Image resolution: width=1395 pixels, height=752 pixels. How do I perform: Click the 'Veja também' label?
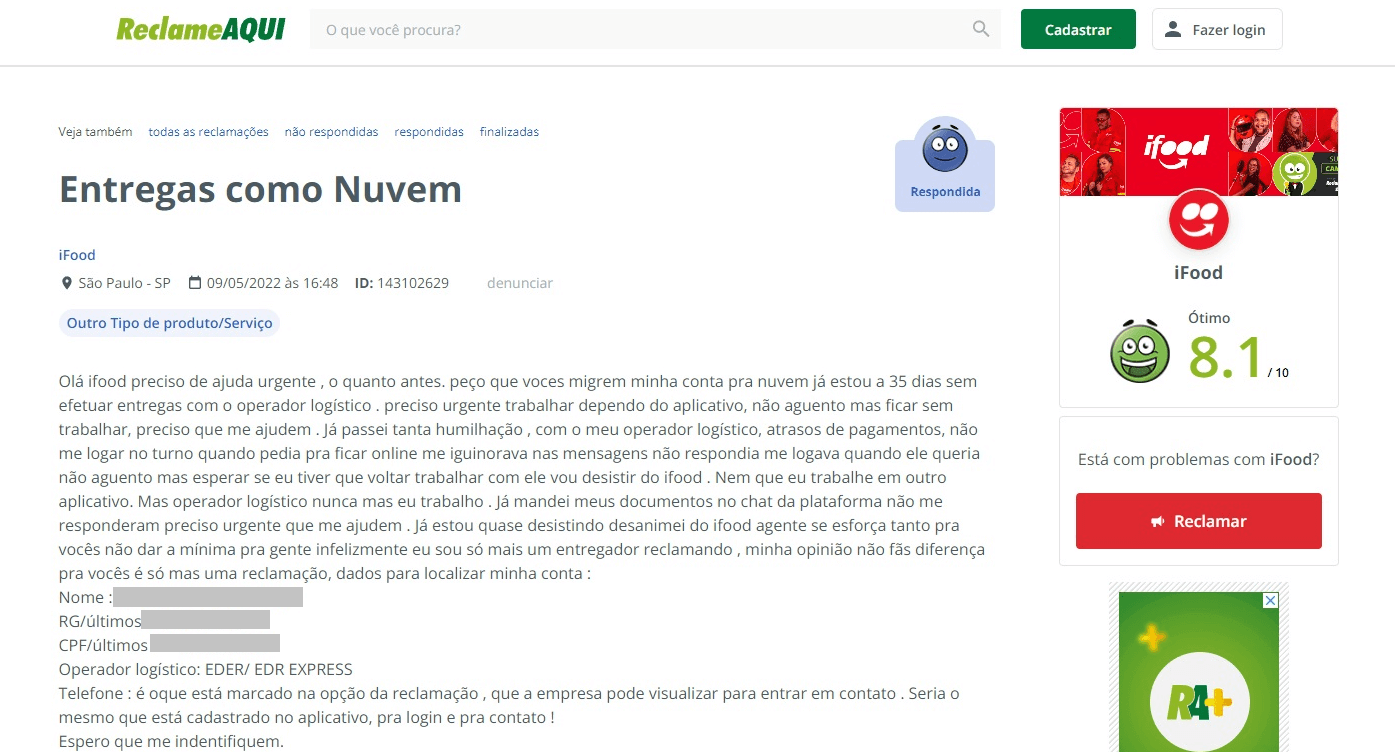click(95, 132)
